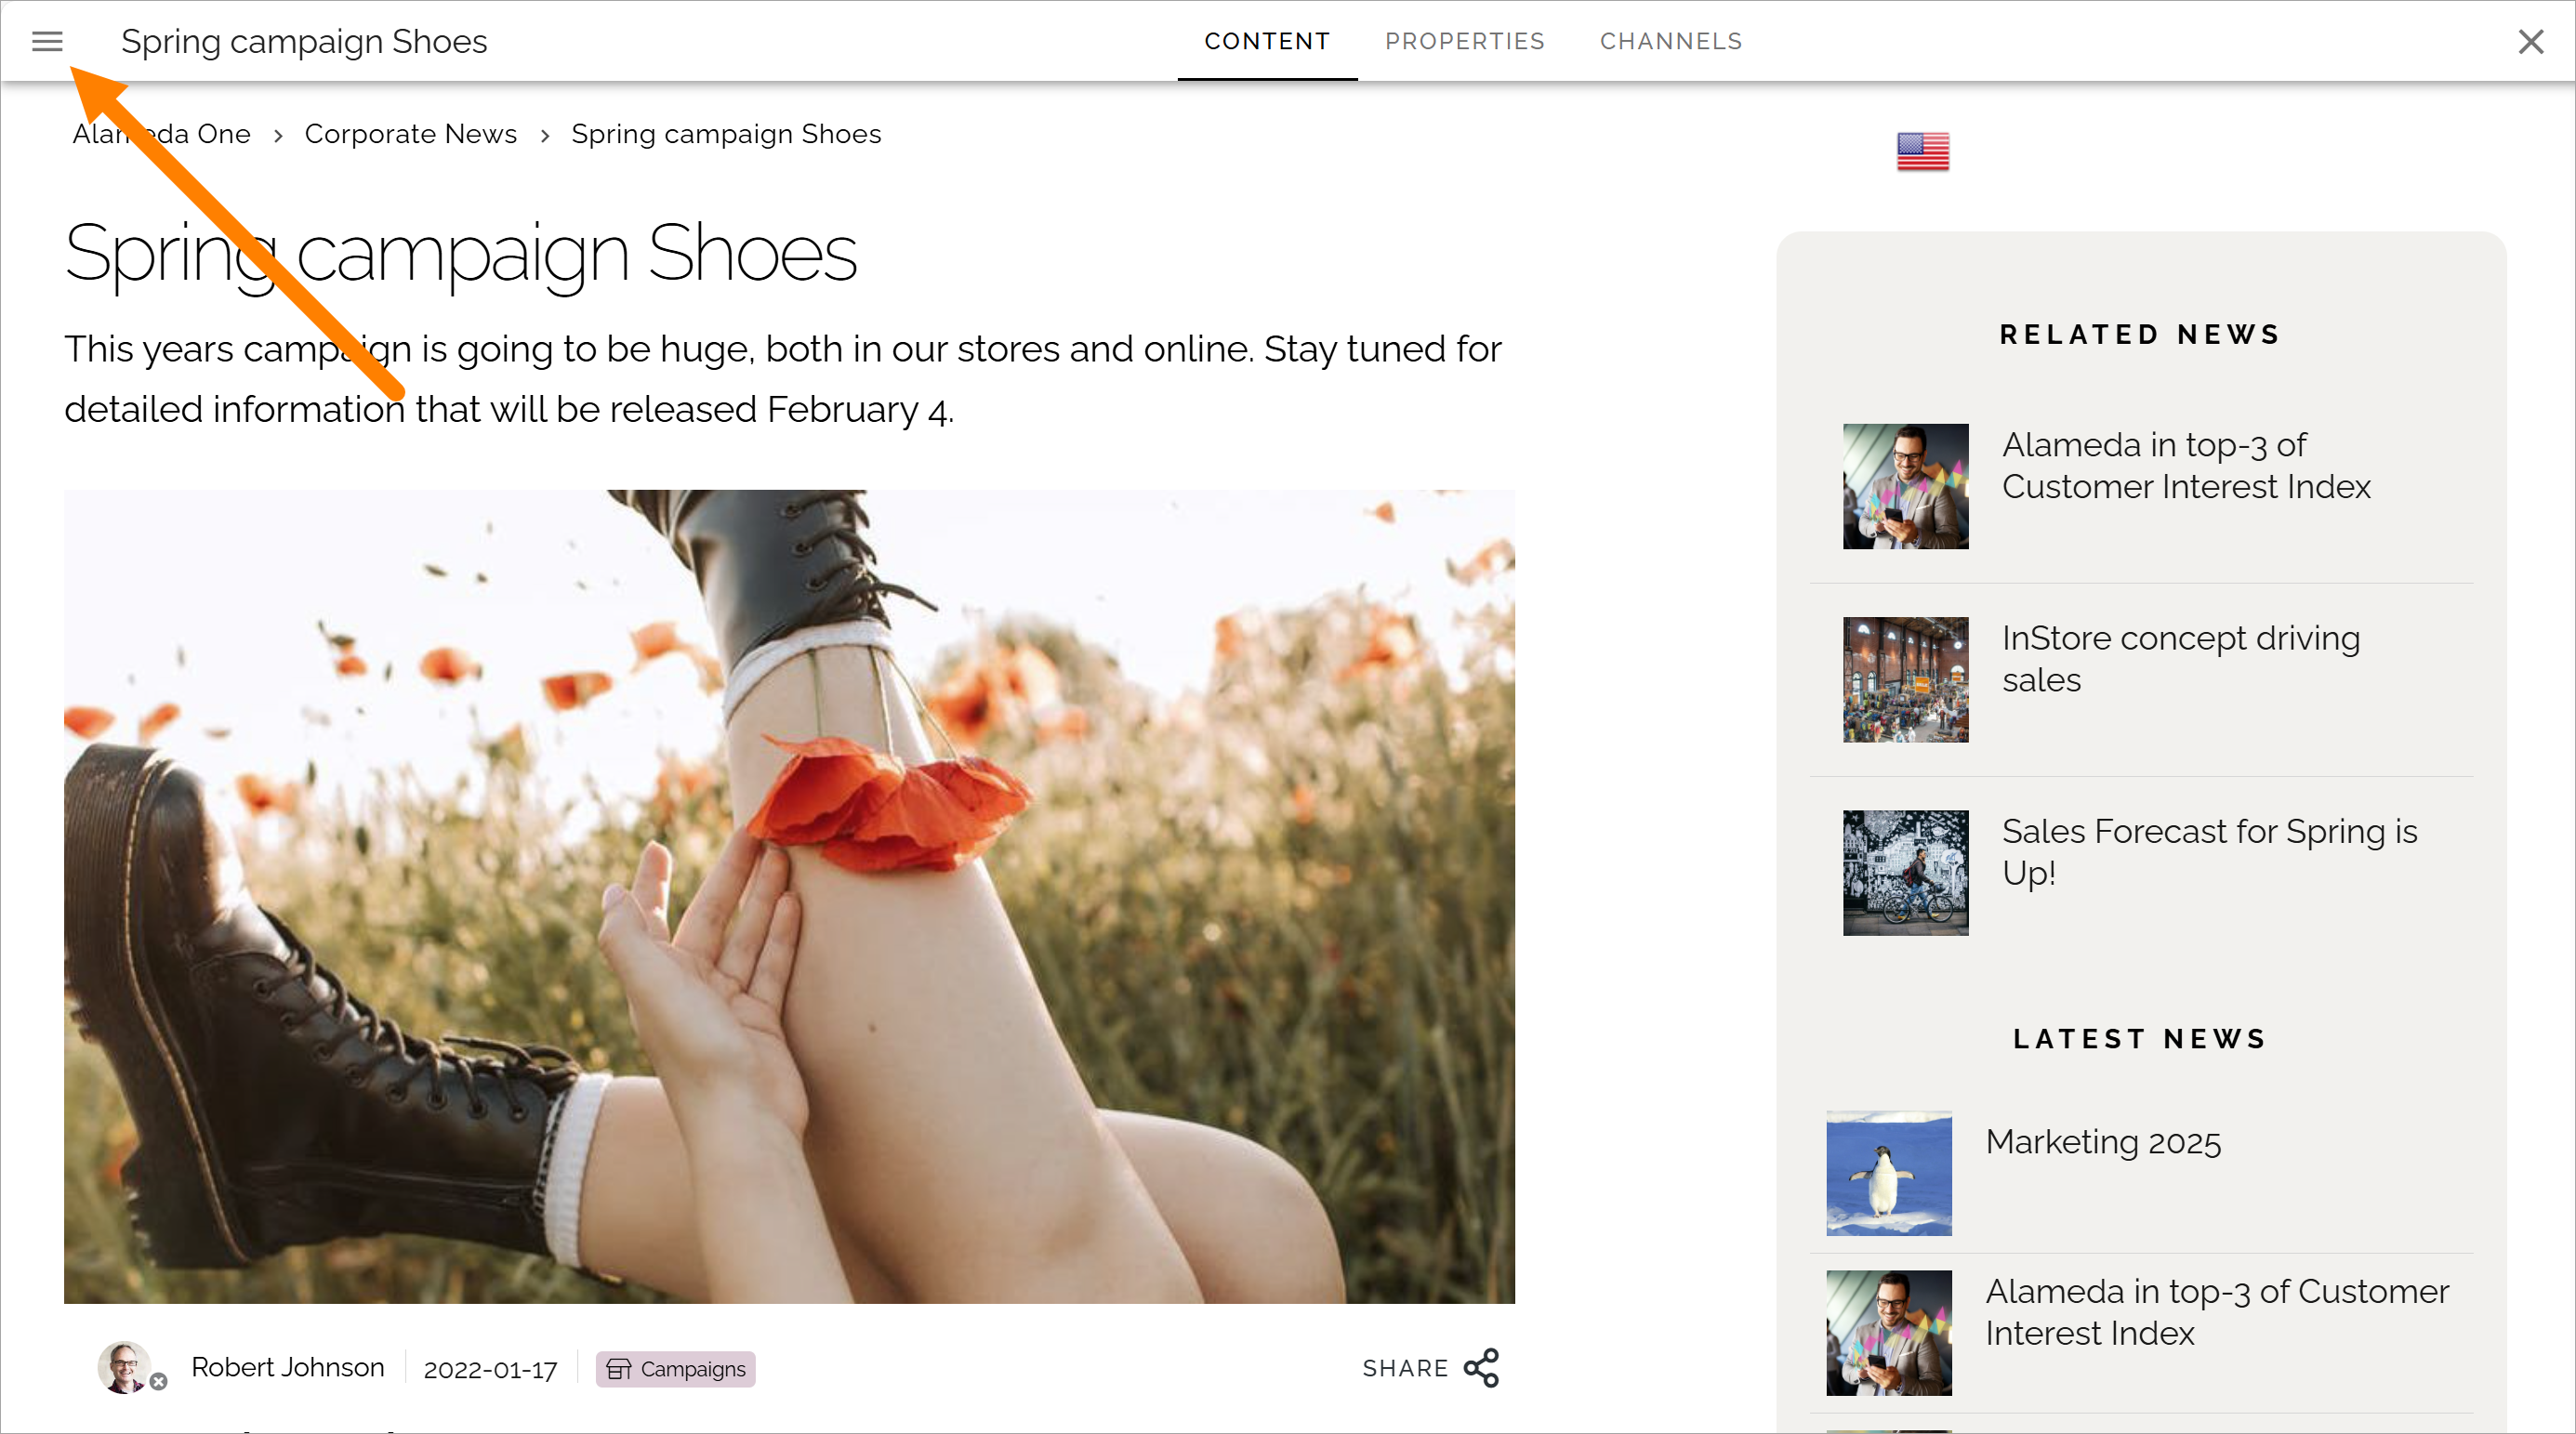Select the US flag language icon
2576x1434 pixels.
coord(1922,151)
